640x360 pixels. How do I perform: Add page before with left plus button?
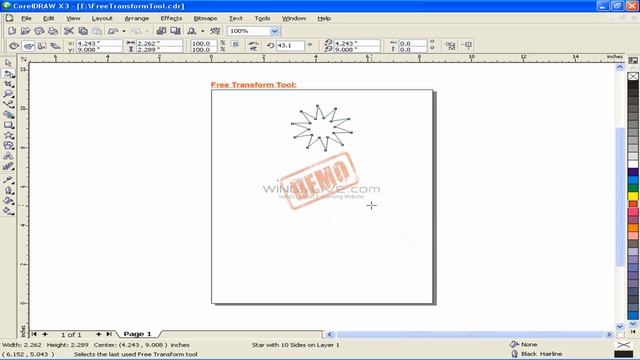point(45,334)
